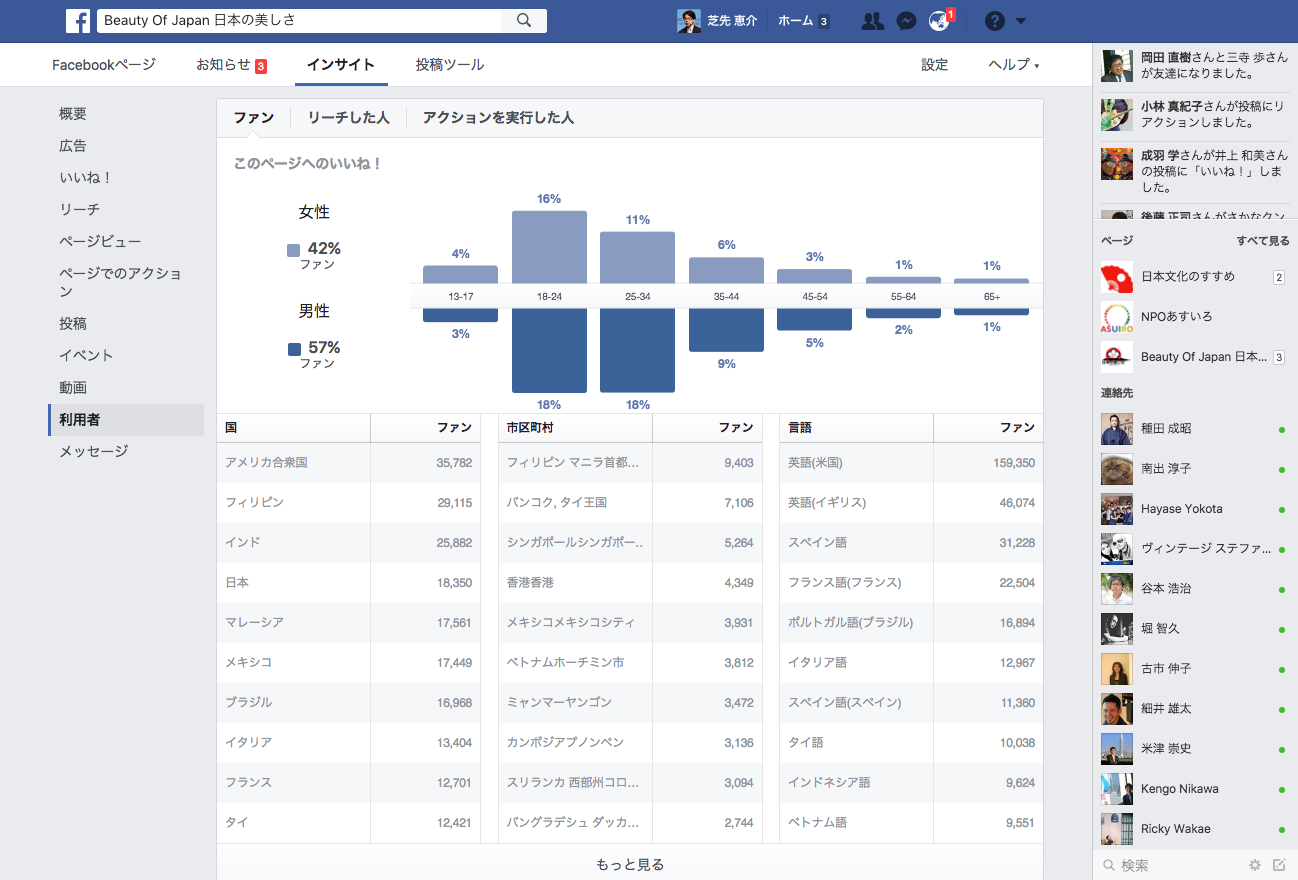Click the すべて見る link

(1263, 241)
